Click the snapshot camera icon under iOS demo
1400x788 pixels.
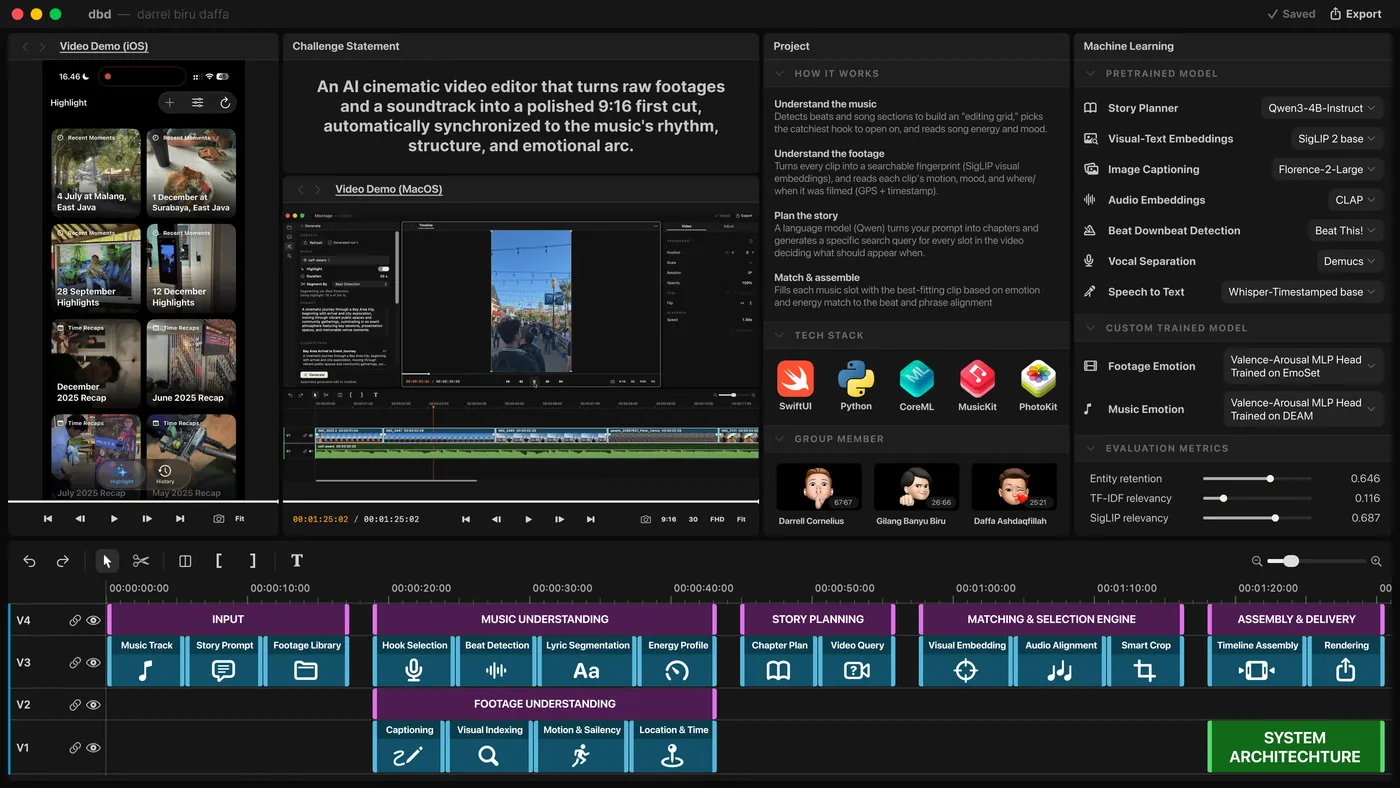pyautogui.click(x=219, y=519)
